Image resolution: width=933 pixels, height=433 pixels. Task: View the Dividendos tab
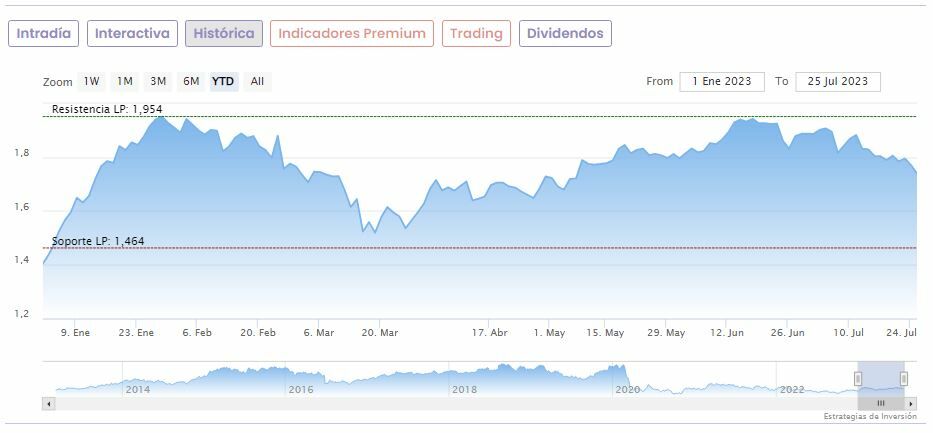coord(565,34)
